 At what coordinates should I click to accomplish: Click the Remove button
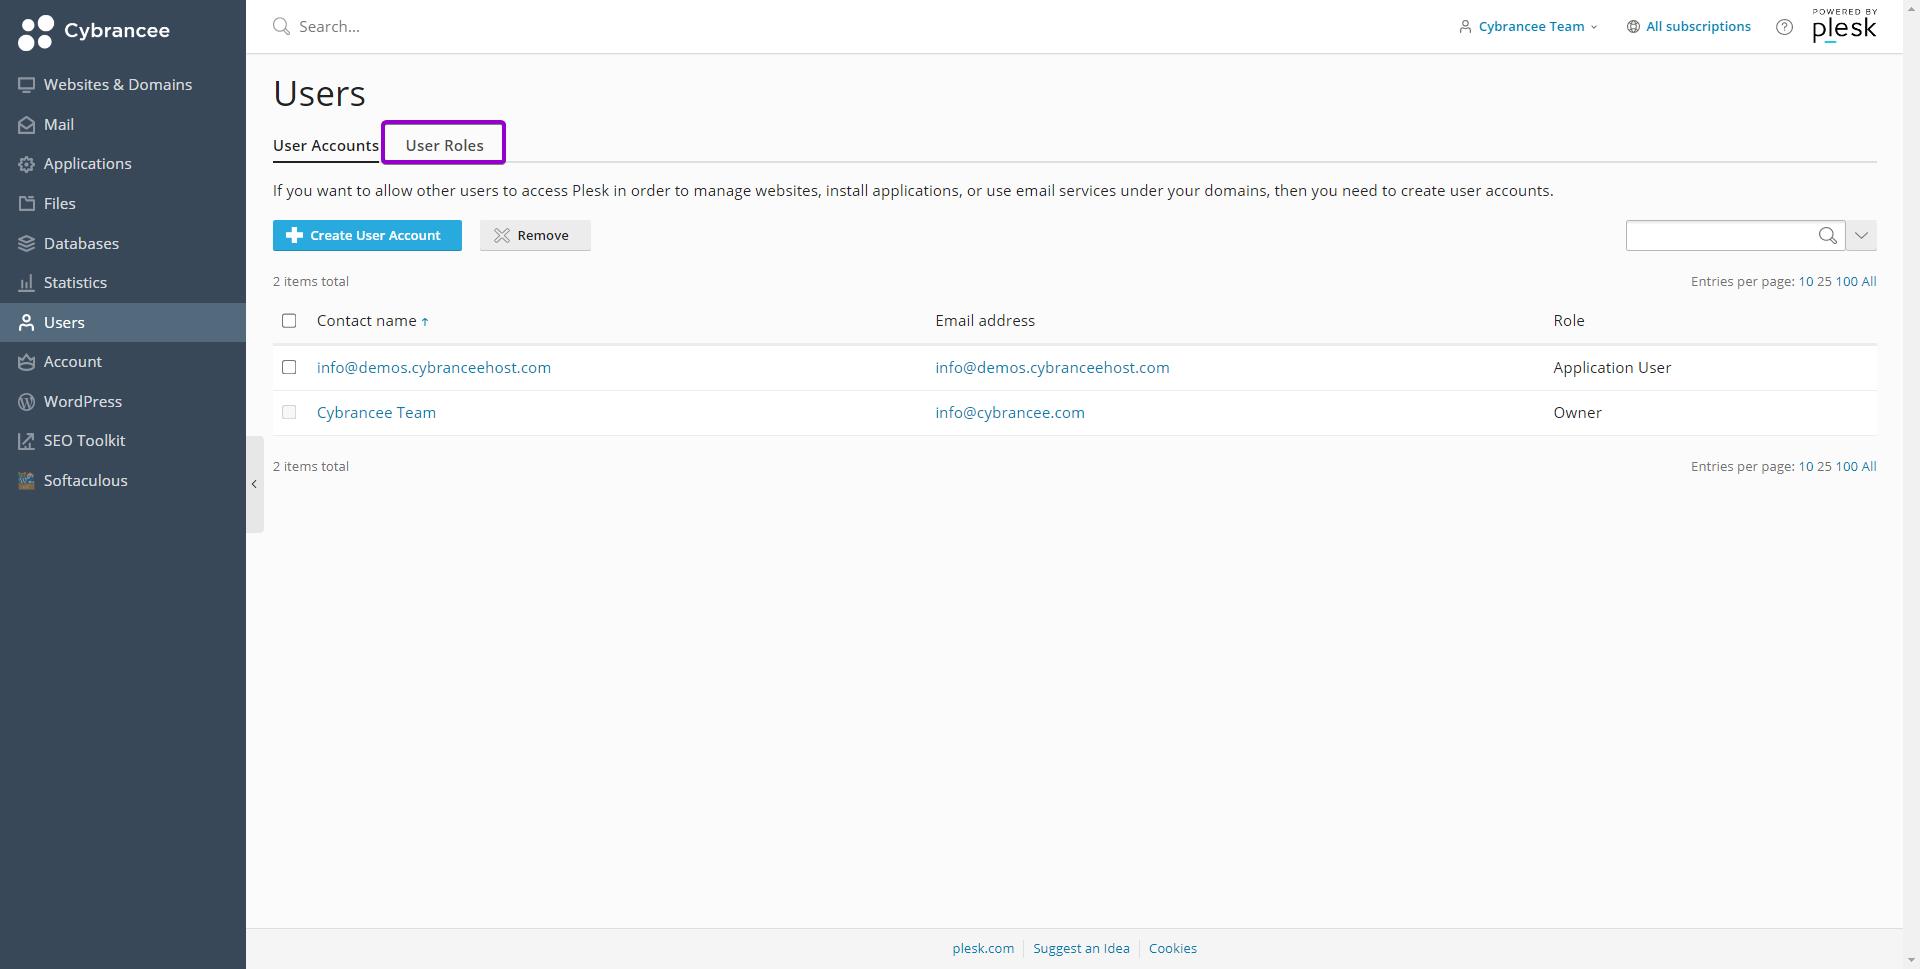coord(535,236)
